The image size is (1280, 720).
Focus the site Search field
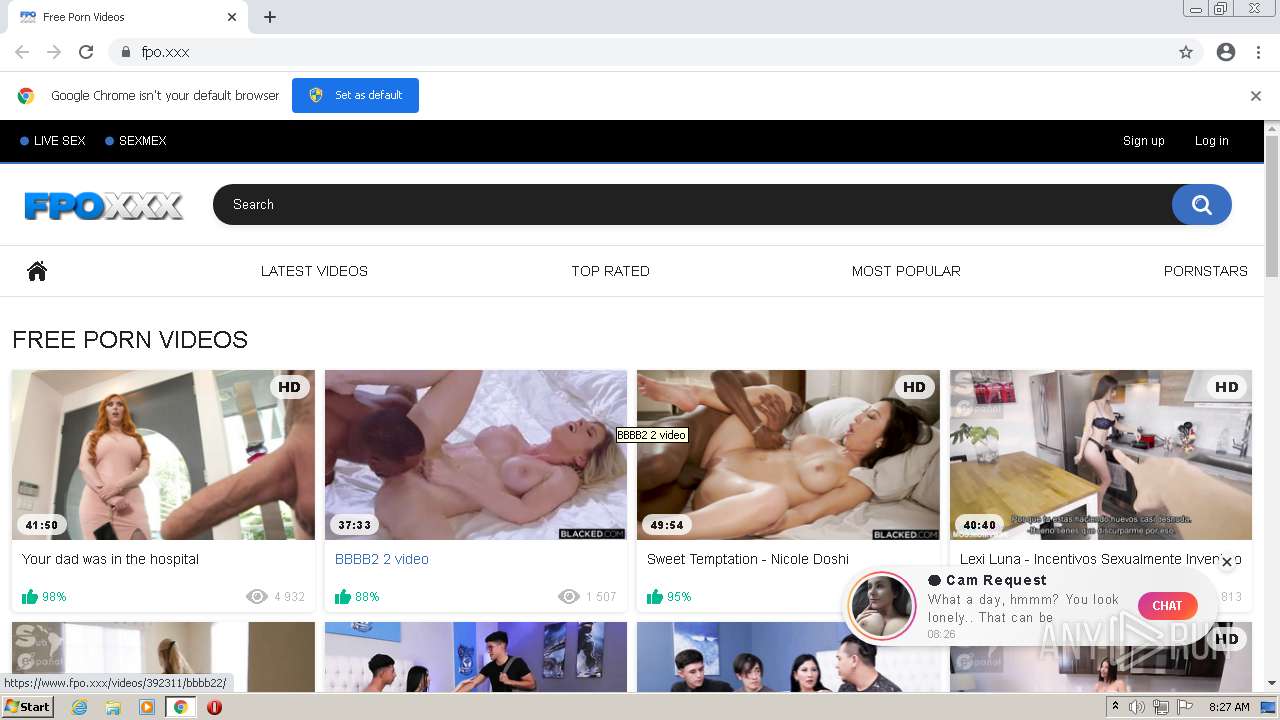click(x=692, y=204)
